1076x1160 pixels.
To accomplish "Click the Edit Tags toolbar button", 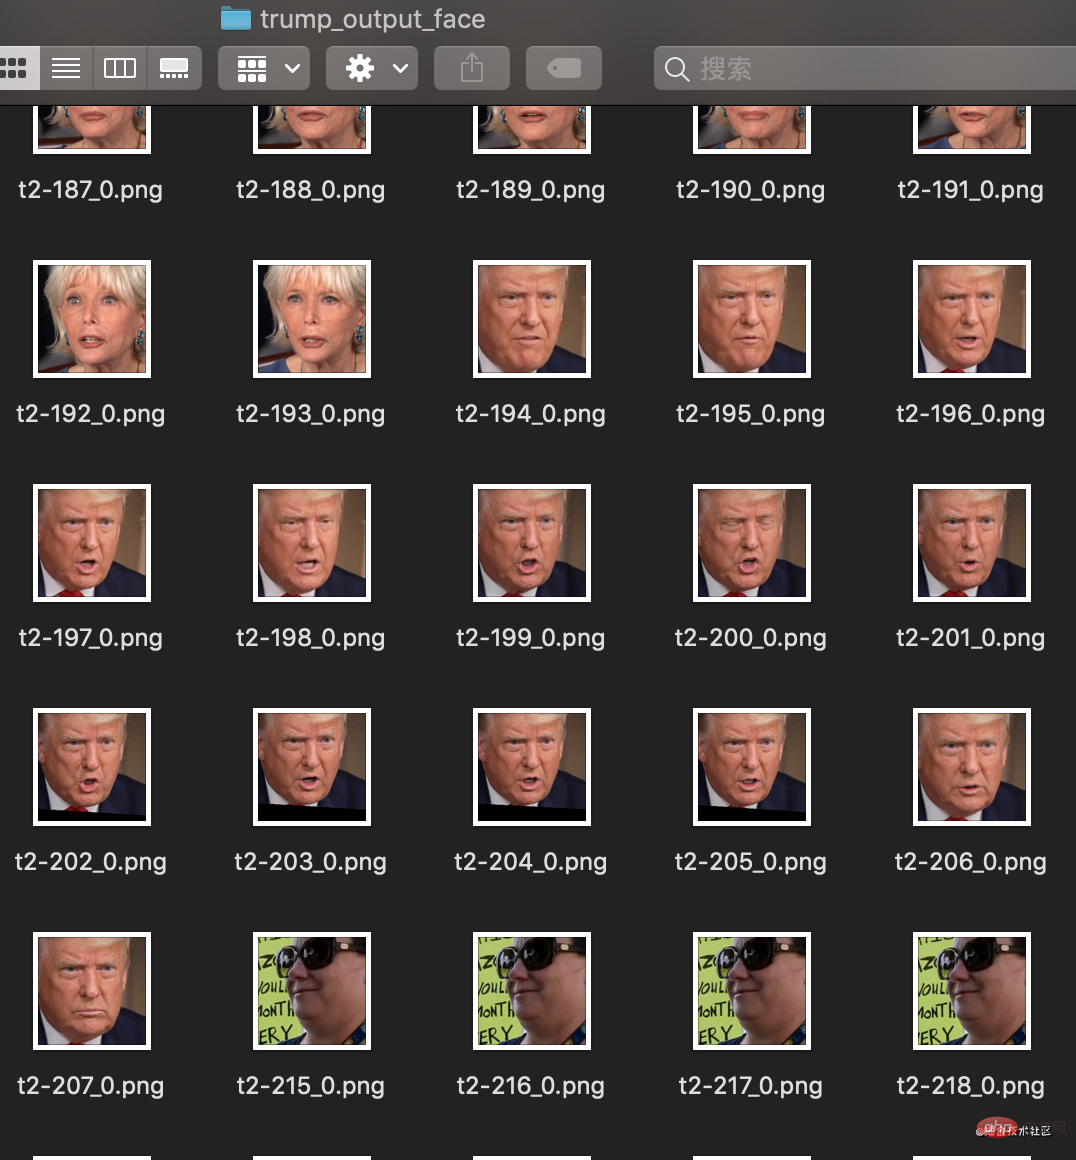I will pyautogui.click(x=564, y=68).
